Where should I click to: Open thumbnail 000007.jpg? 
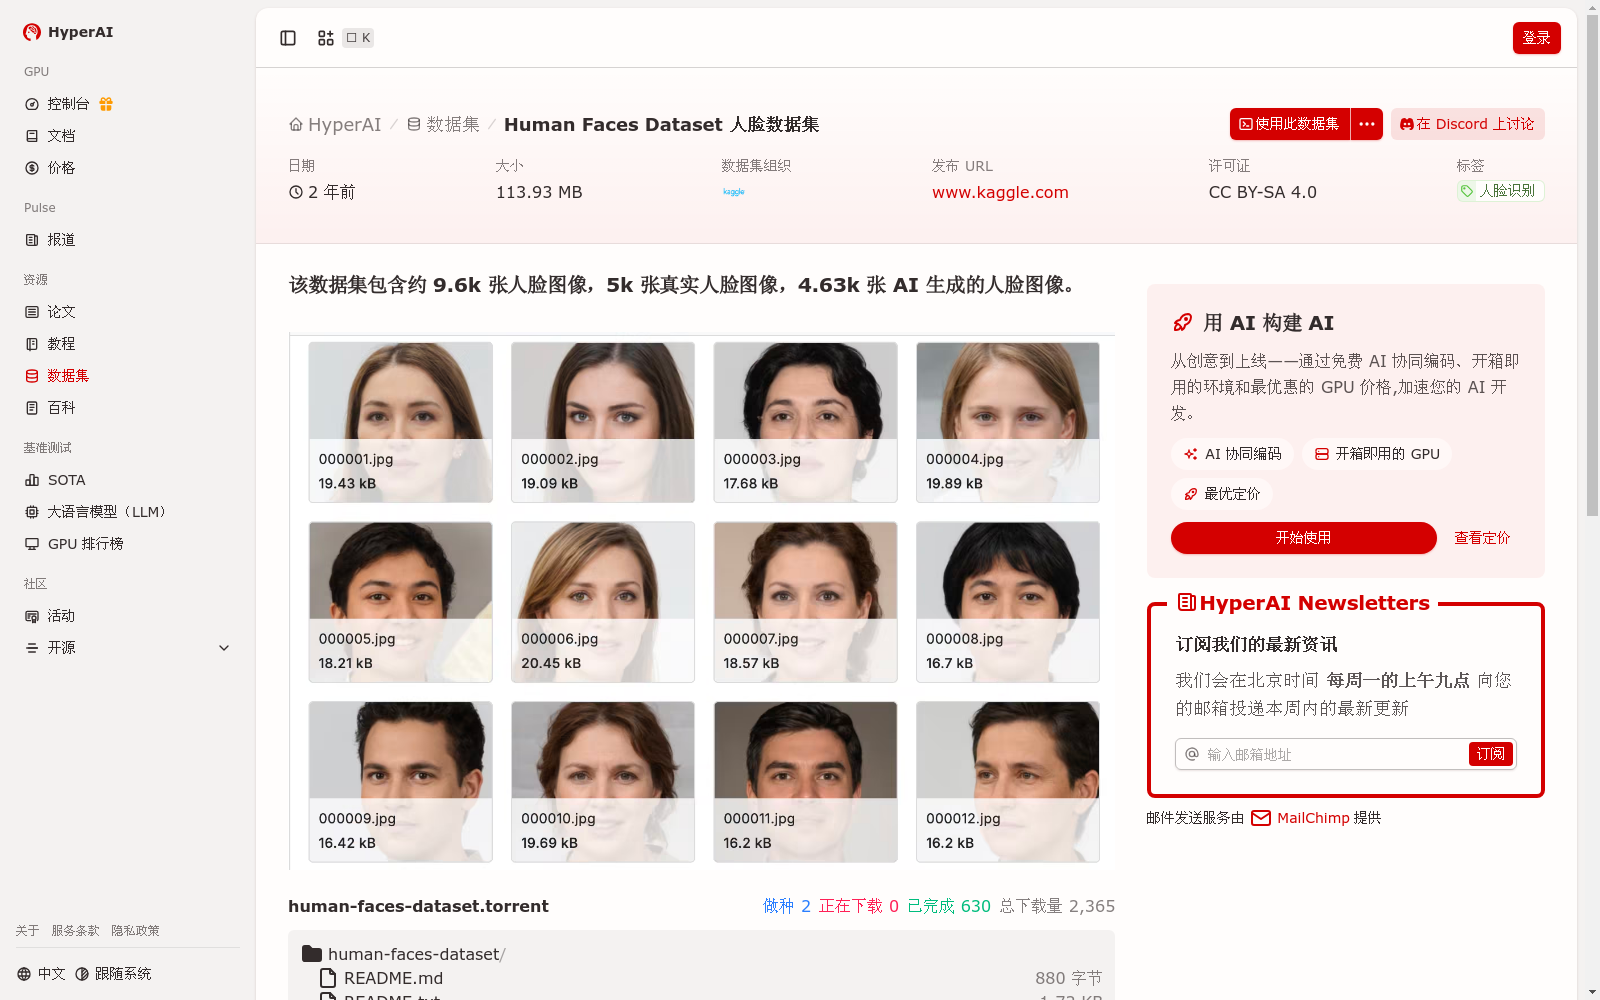806,602
